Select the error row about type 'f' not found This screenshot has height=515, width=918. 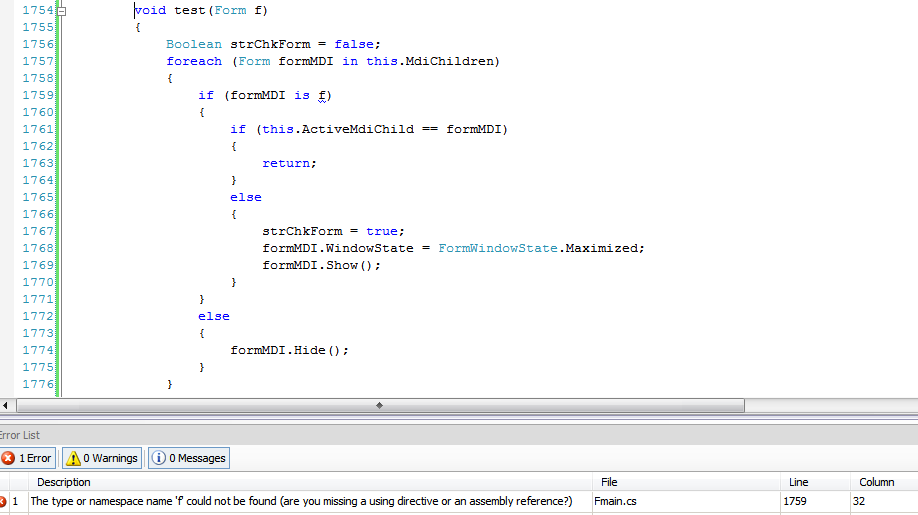click(459, 502)
